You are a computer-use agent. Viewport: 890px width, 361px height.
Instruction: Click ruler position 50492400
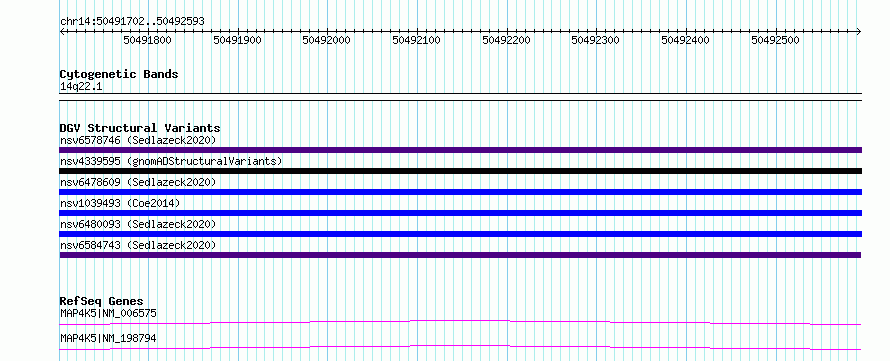(x=686, y=40)
